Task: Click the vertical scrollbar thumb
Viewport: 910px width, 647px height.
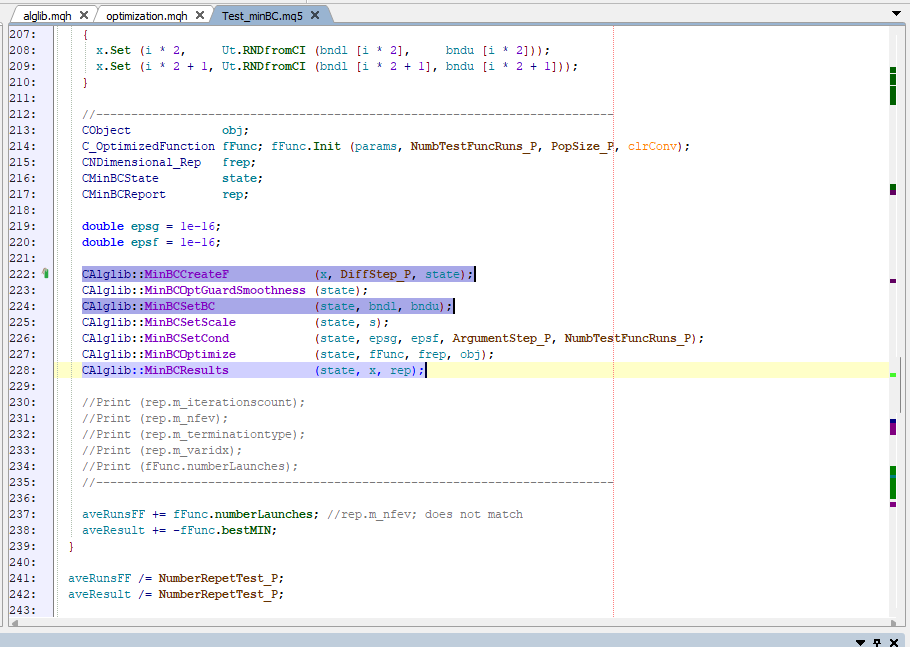Action: pos(900,384)
